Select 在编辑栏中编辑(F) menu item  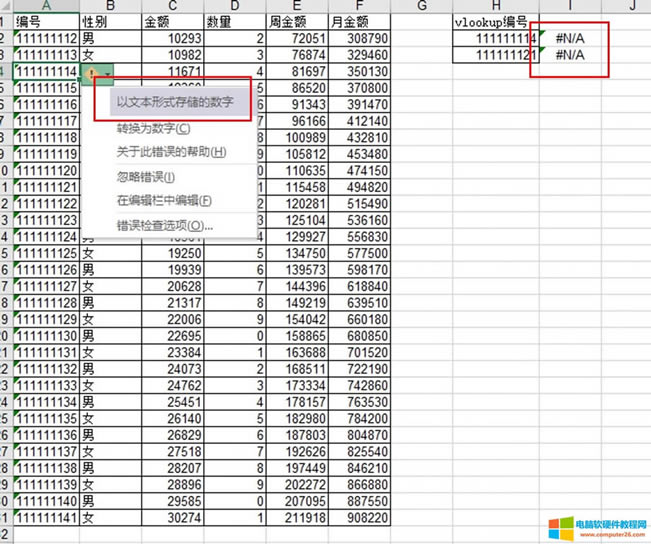[x=164, y=201]
